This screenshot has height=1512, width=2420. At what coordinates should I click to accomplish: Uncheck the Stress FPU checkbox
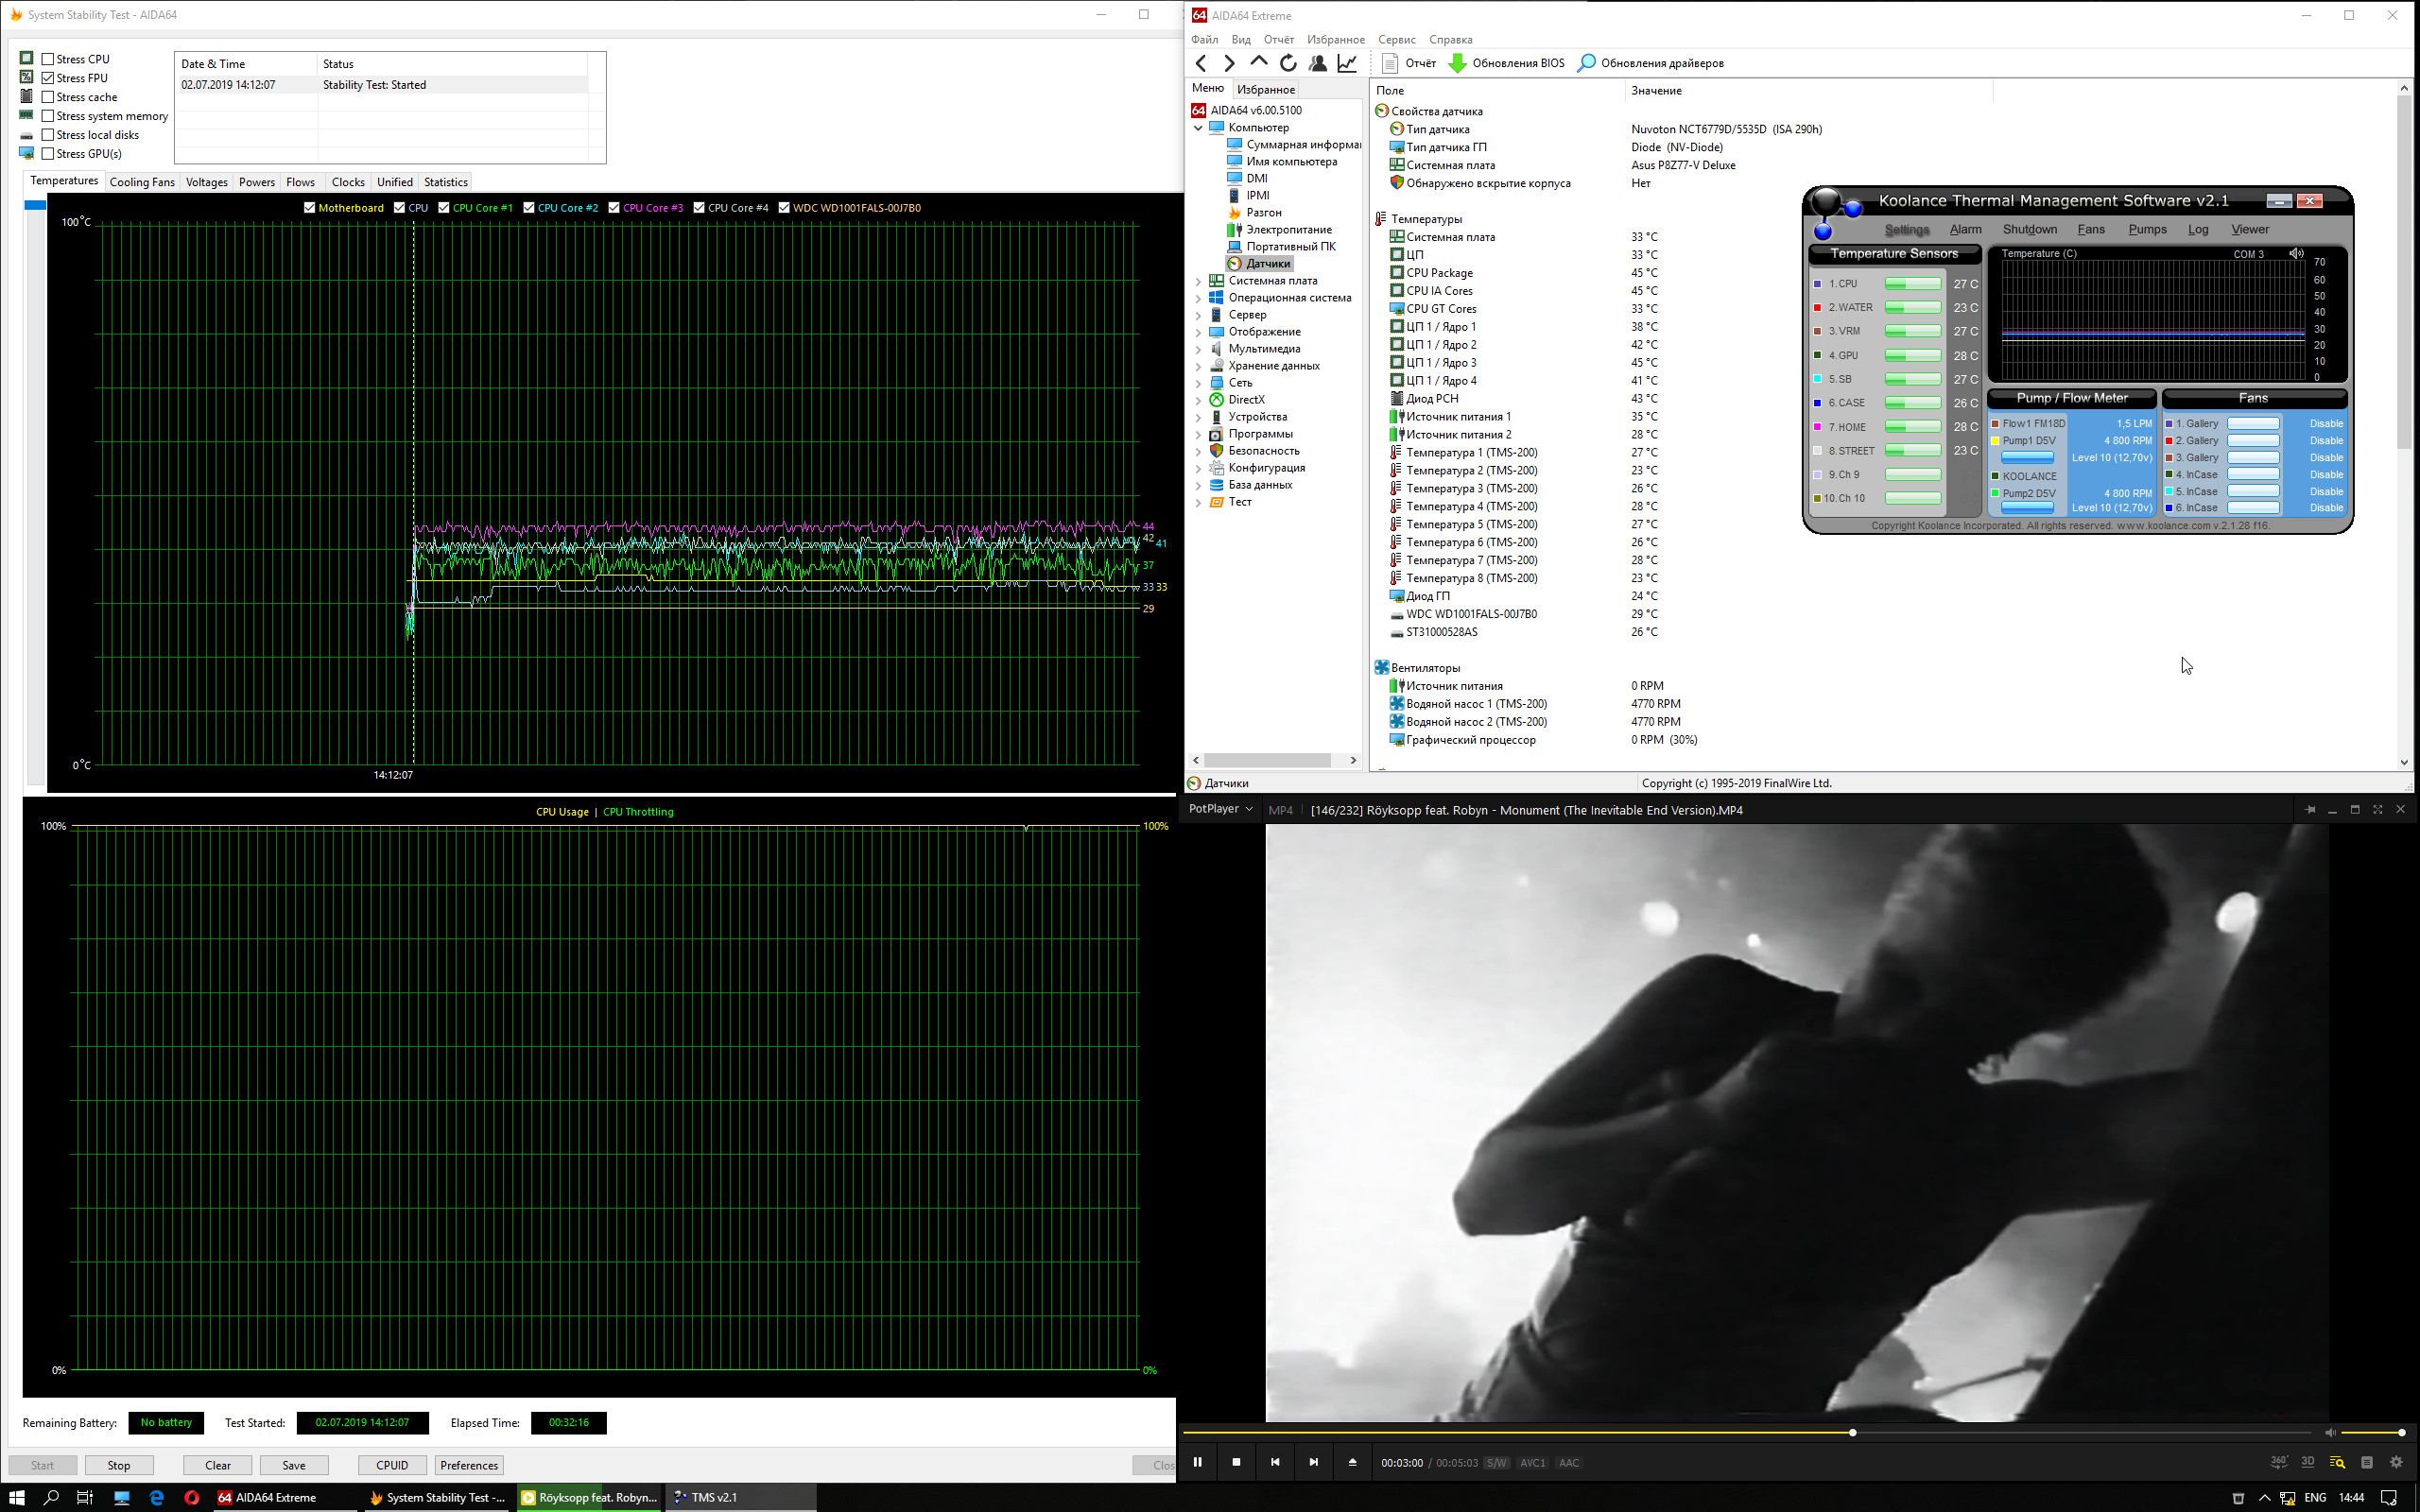[x=47, y=78]
